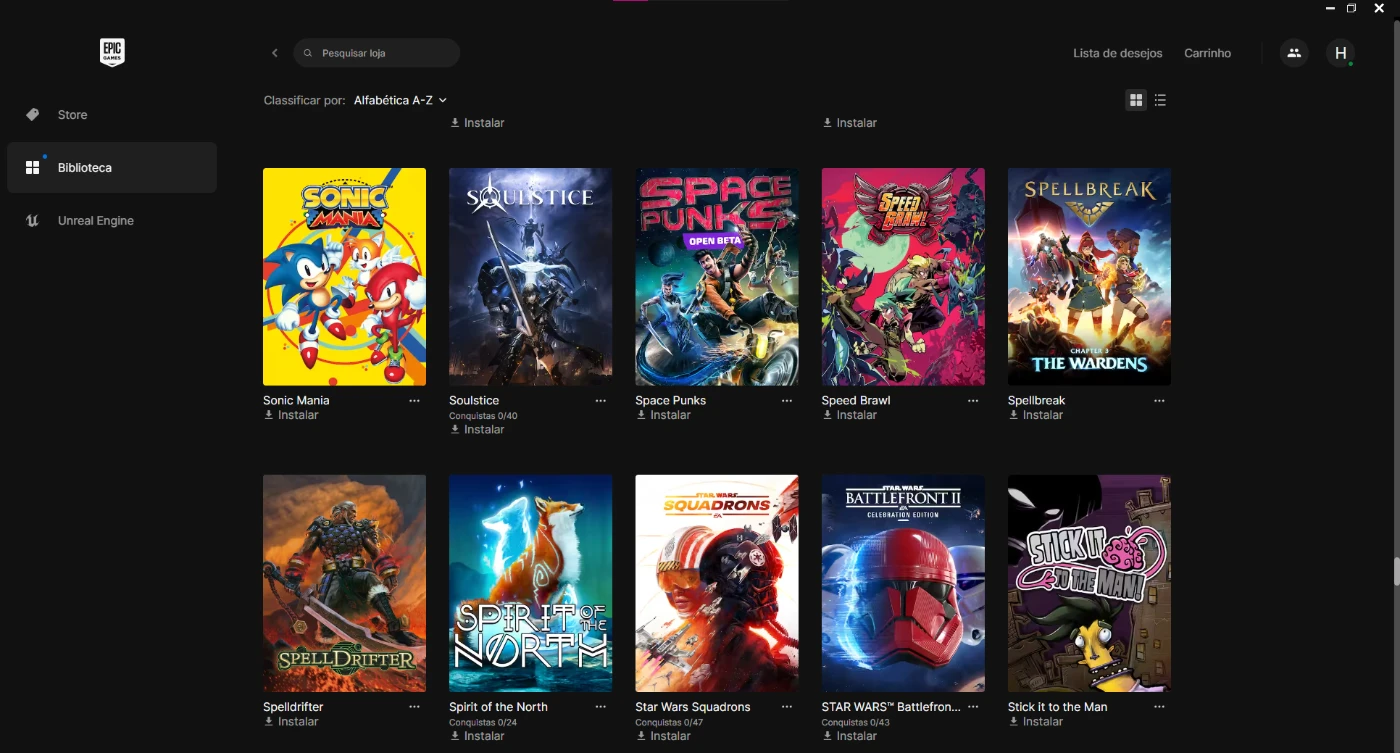
Task: Open the Soulstice cover art
Action: [x=530, y=277]
